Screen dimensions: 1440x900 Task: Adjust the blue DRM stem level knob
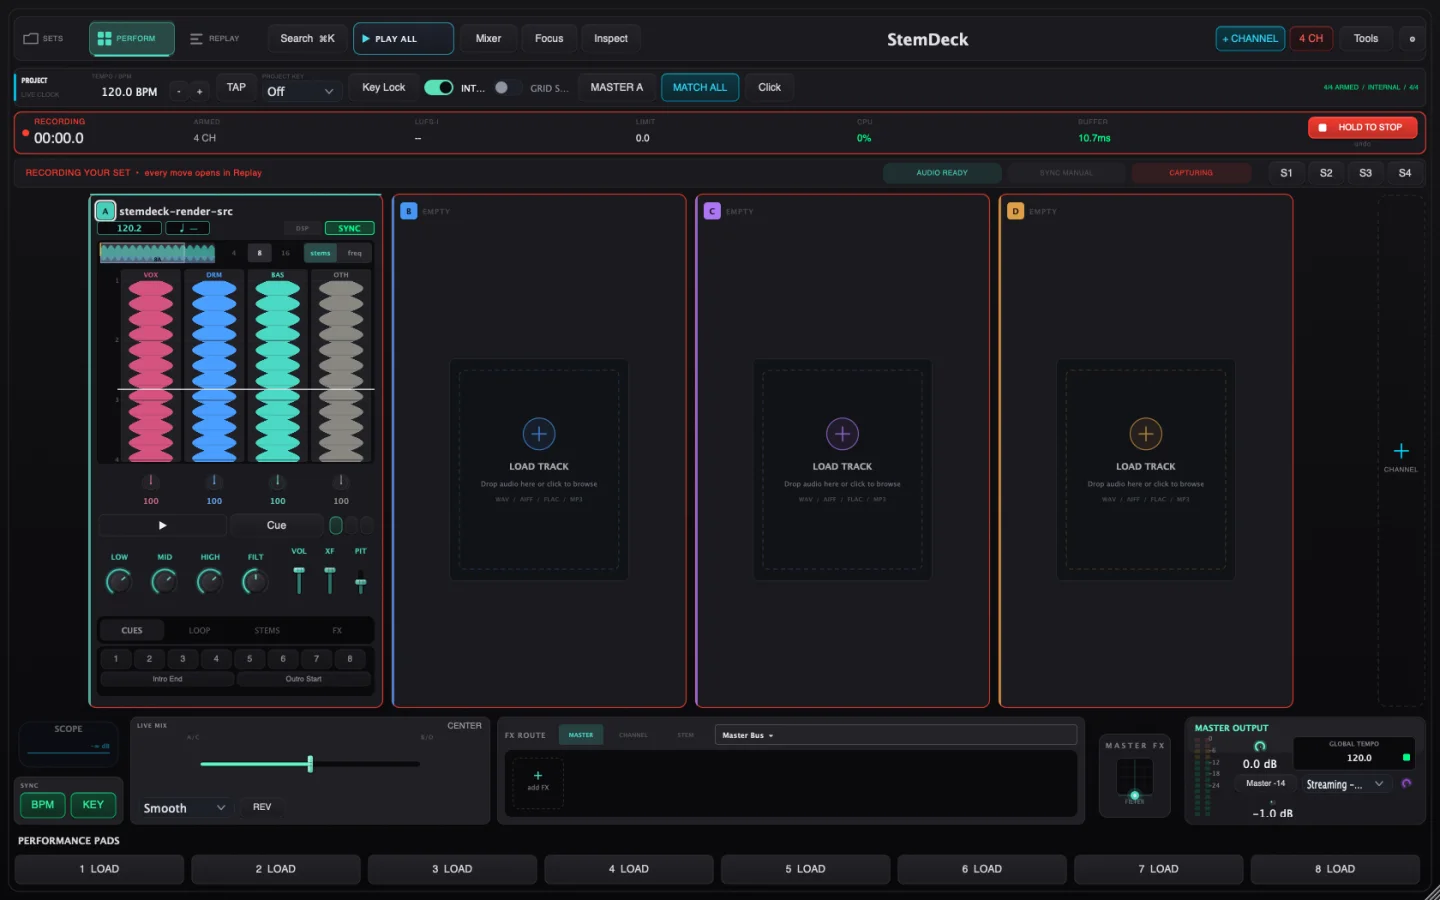214,481
